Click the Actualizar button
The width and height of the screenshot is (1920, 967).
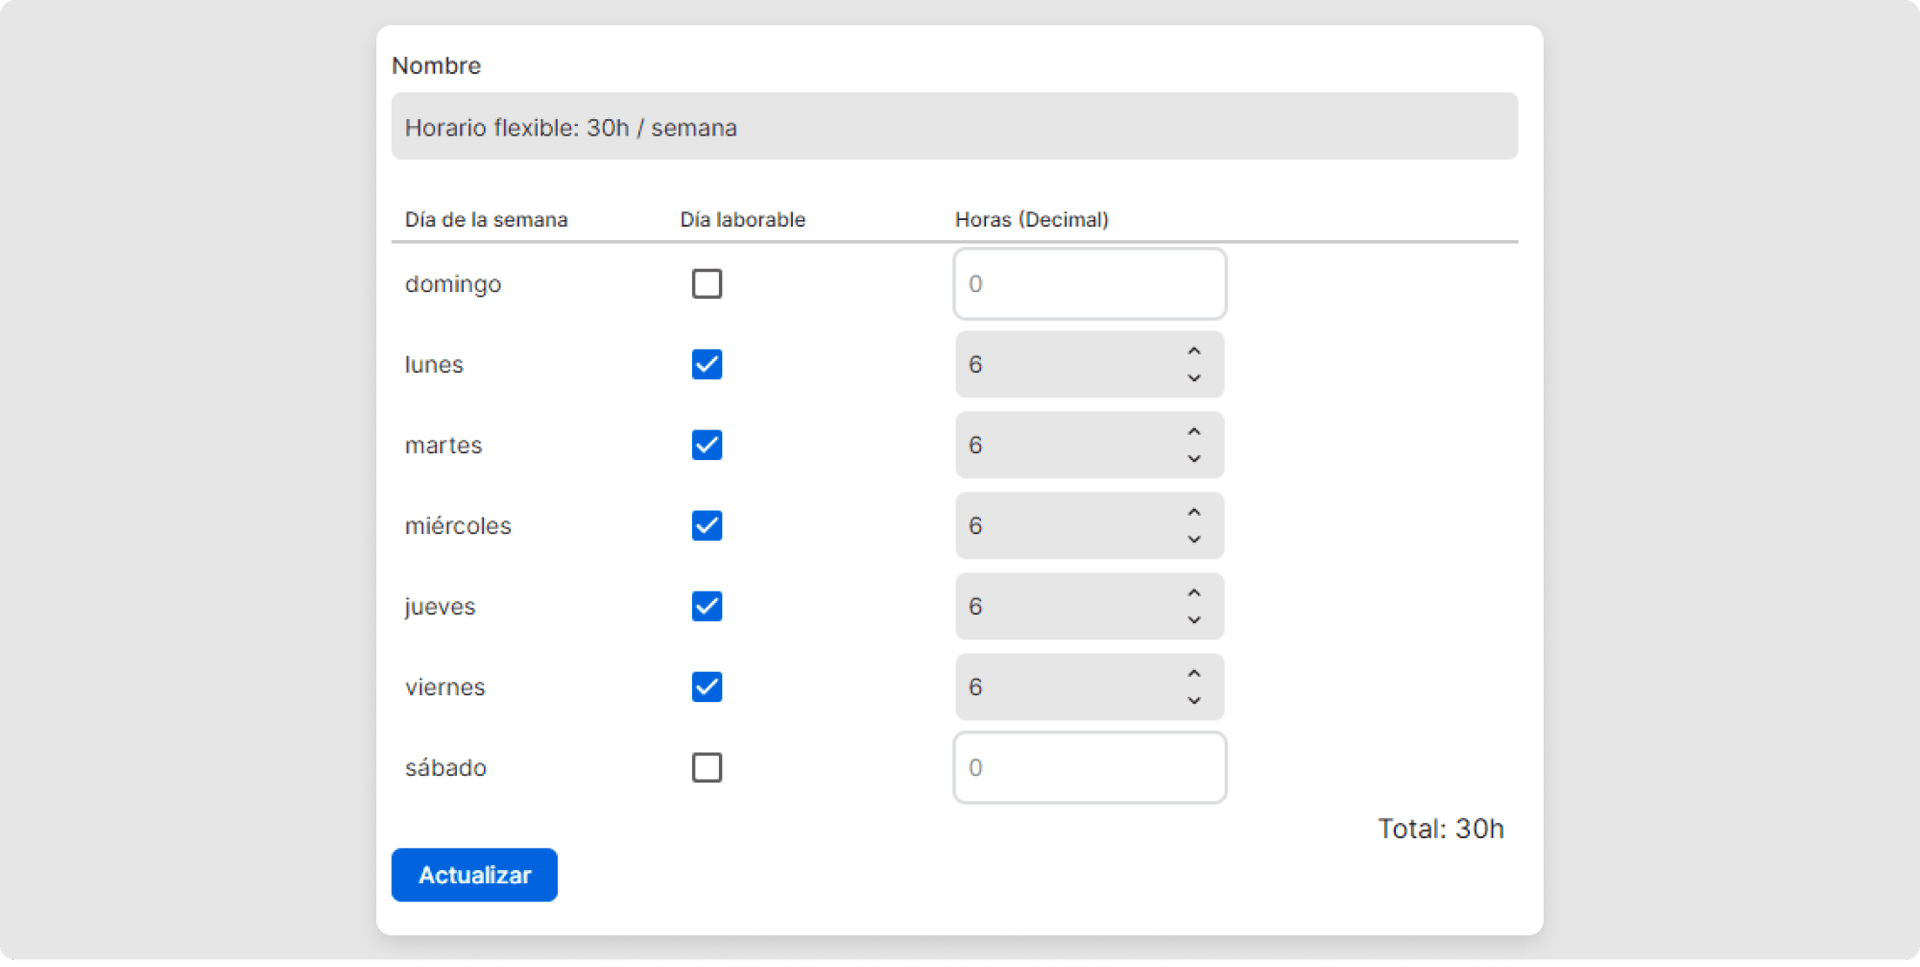click(474, 875)
